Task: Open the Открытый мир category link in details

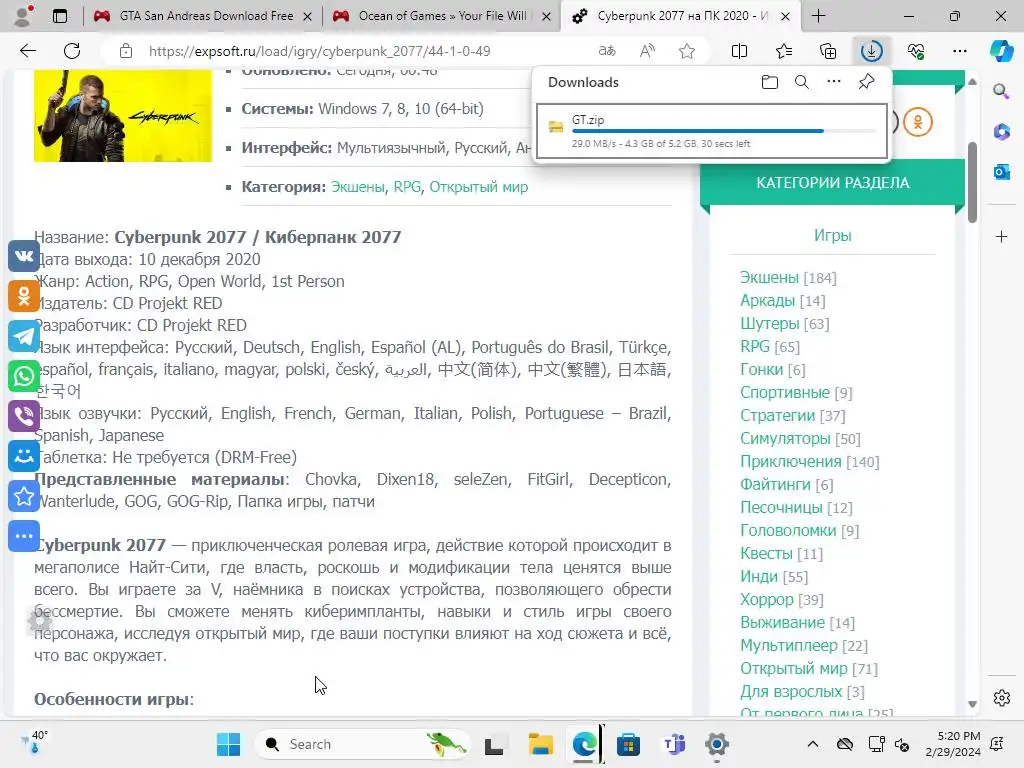Action: (479, 187)
